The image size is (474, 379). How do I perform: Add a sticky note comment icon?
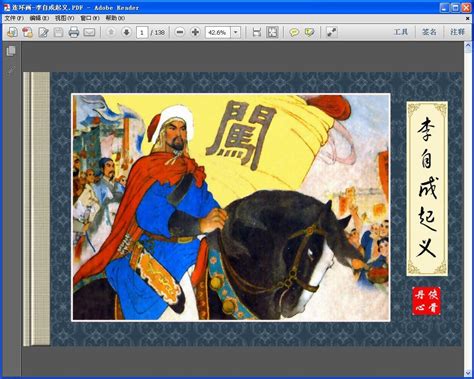(294, 32)
